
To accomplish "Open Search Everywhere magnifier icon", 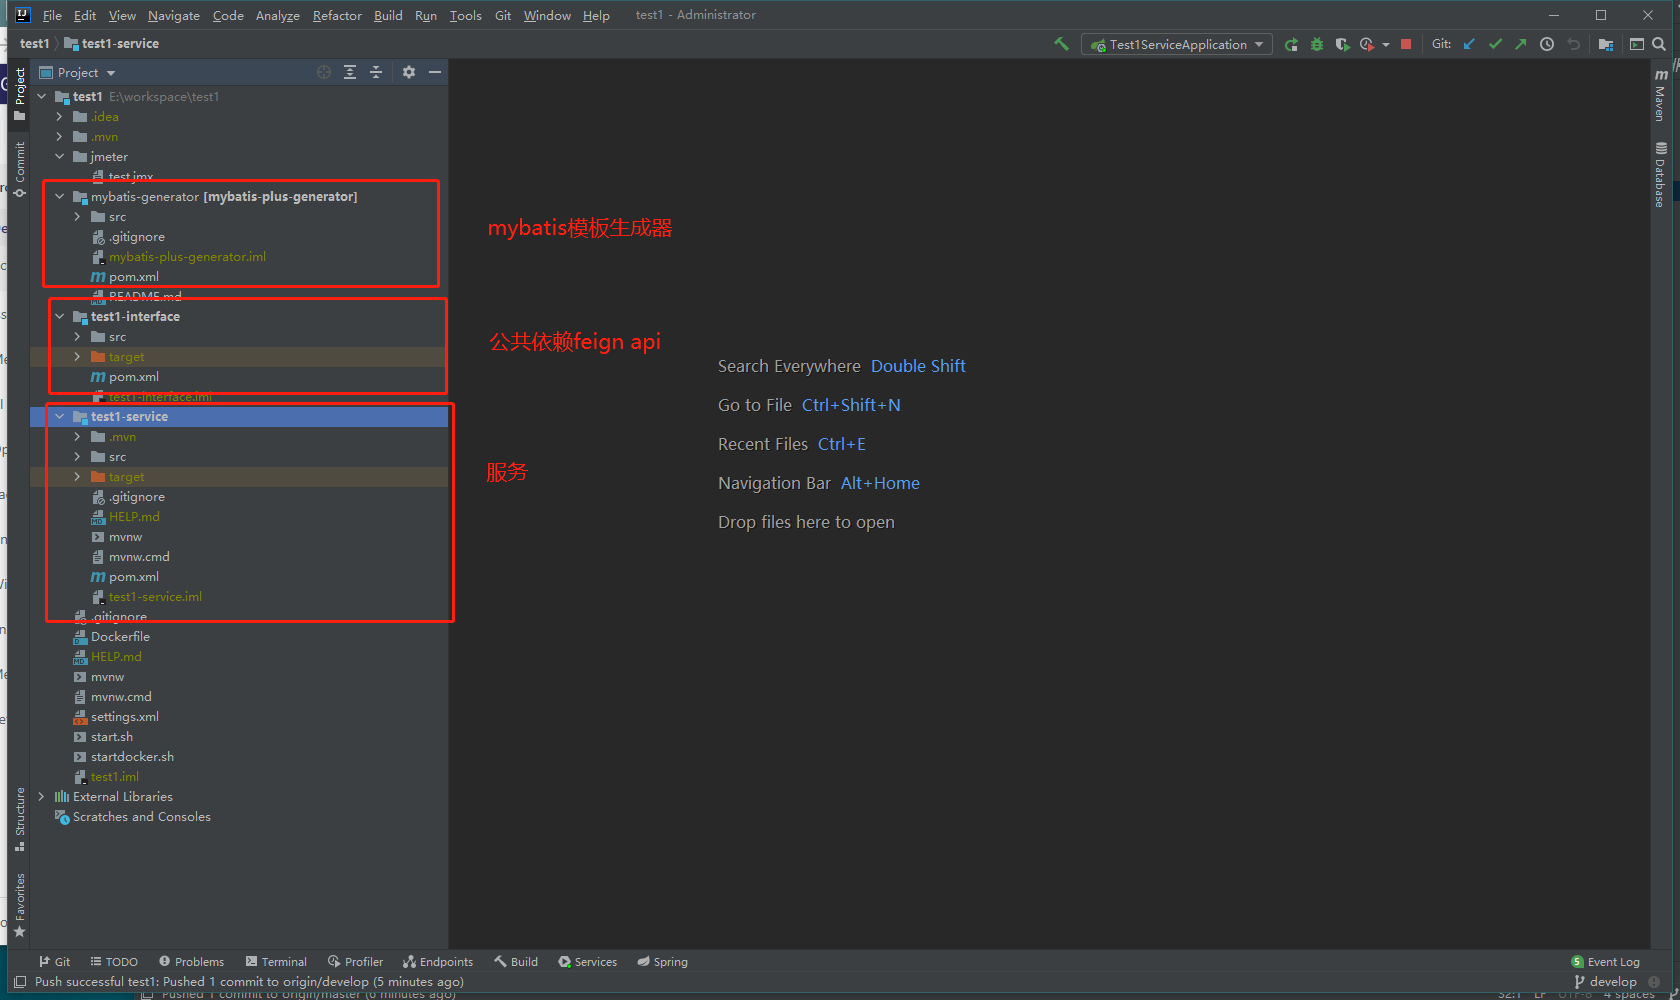I will (x=1659, y=44).
